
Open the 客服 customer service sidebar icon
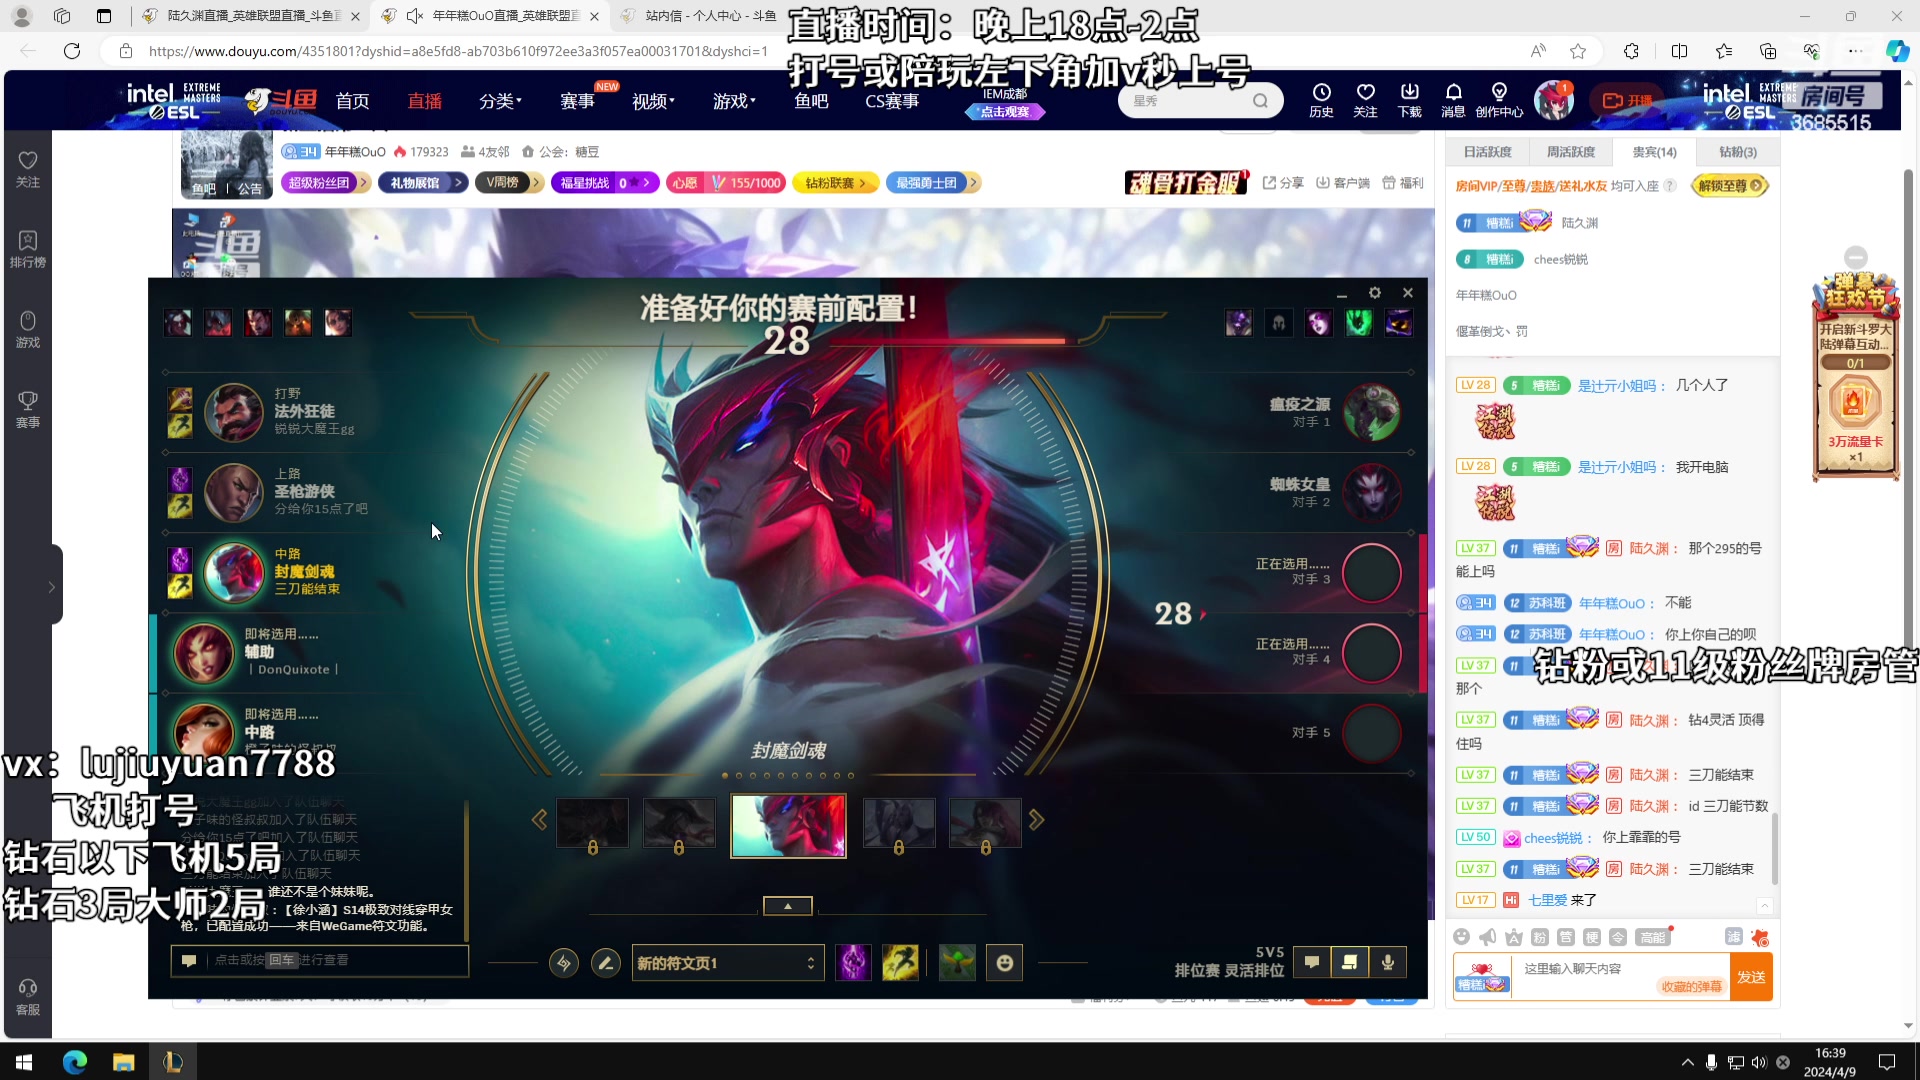coord(28,997)
